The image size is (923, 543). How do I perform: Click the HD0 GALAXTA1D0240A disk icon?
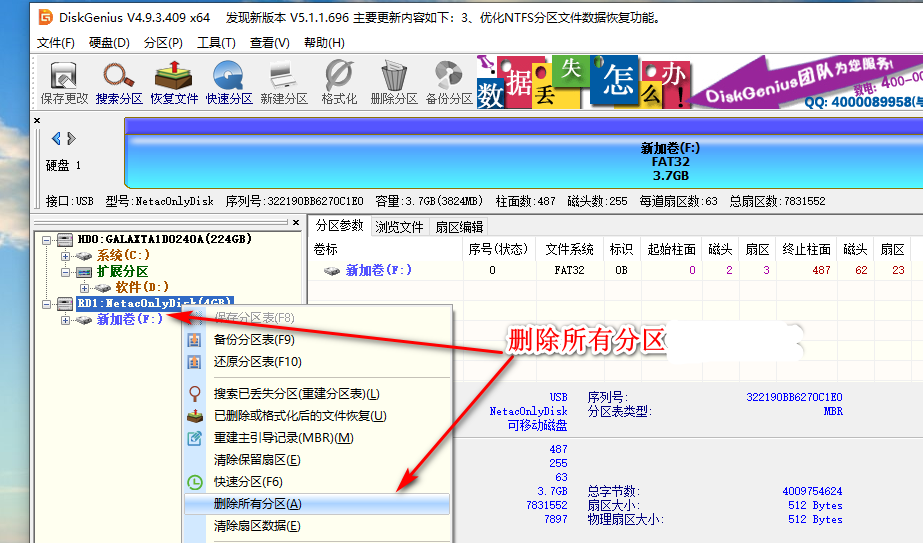click(65, 240)
